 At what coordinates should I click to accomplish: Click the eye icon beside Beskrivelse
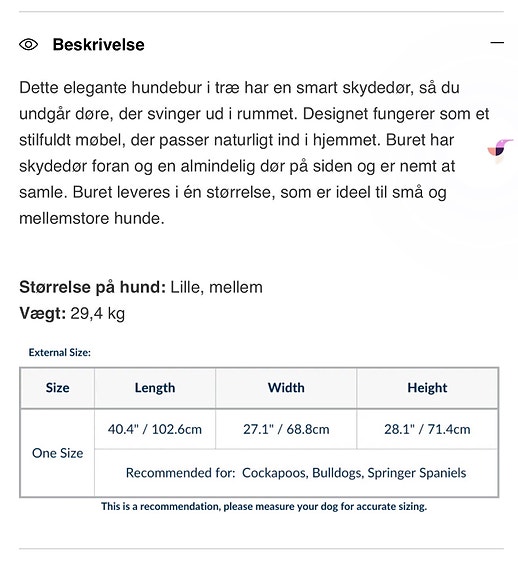coord(29,45)
